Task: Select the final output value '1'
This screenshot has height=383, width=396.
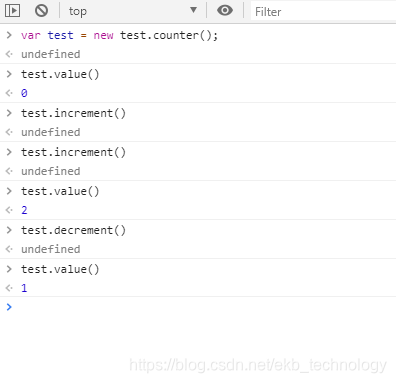Action: [24, 288]
